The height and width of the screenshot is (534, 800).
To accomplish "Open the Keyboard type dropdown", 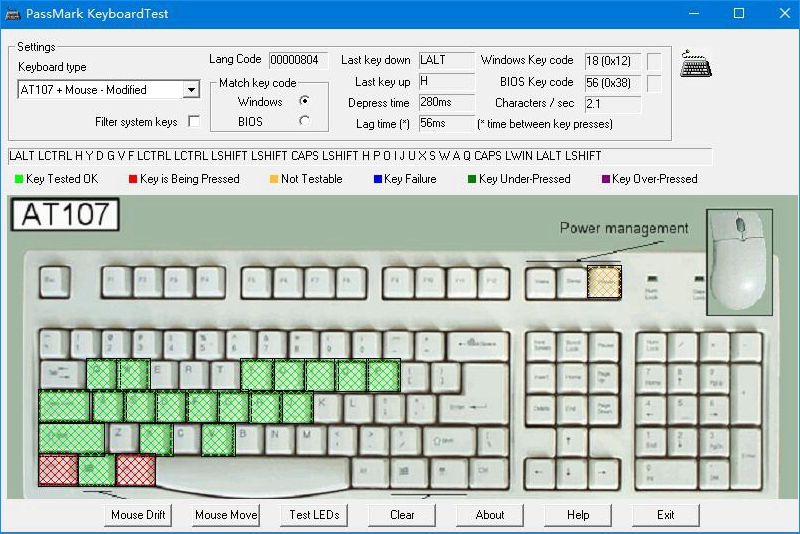I will point(191,90).
